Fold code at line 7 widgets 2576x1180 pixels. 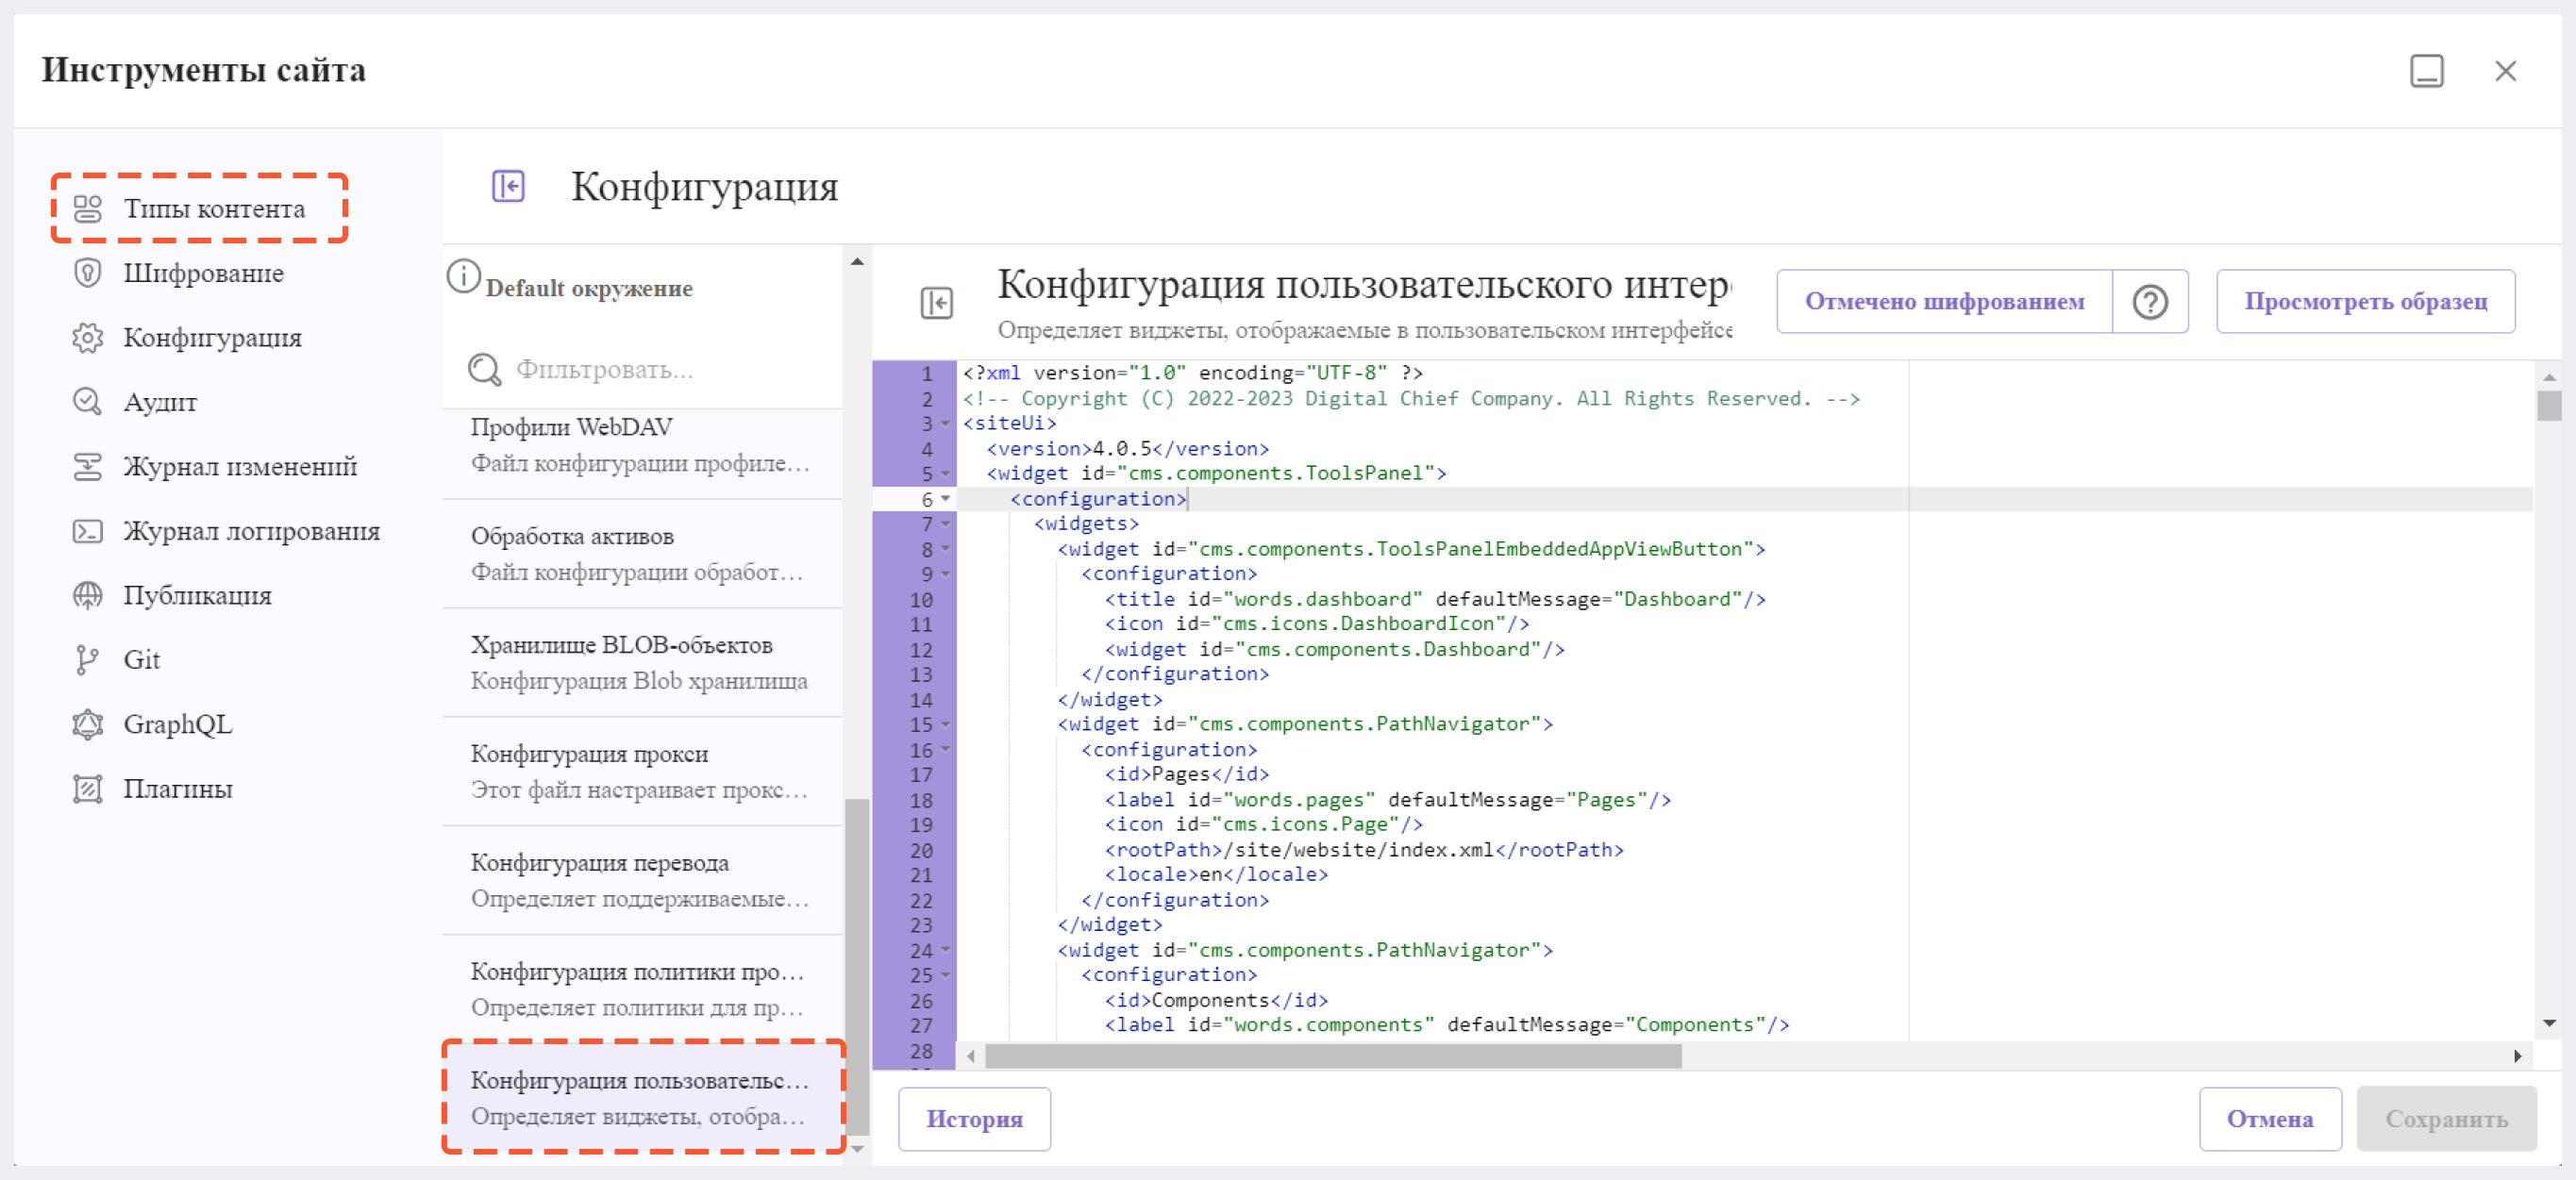point(945,524)
